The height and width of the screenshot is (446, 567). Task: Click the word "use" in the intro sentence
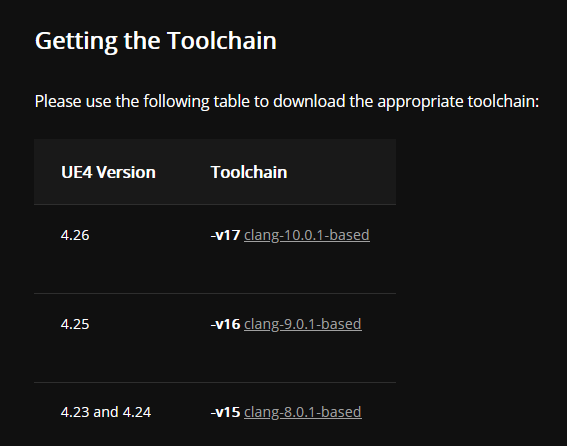click(x=98, y=102)
